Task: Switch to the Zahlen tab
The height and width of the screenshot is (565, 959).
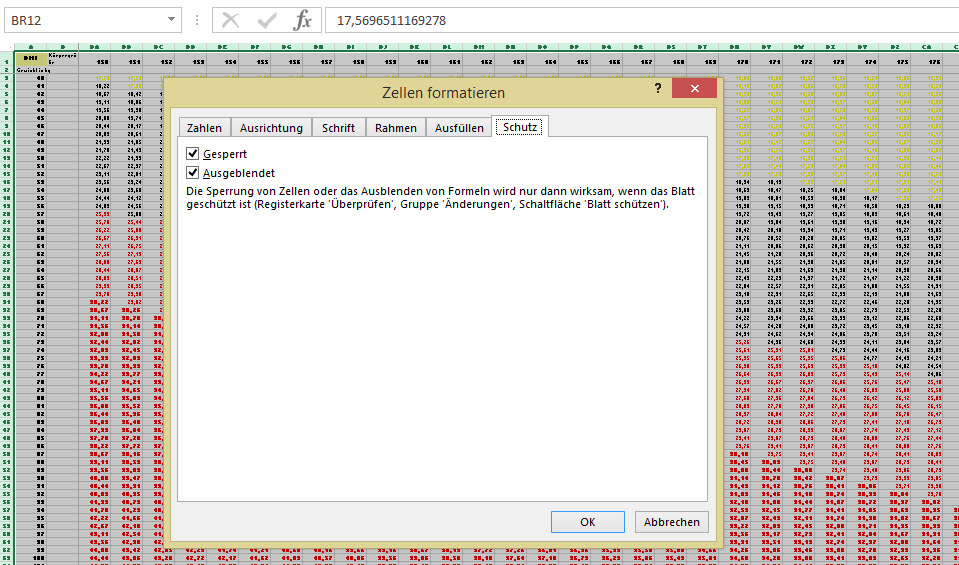Action: click(x=204, y=128)
